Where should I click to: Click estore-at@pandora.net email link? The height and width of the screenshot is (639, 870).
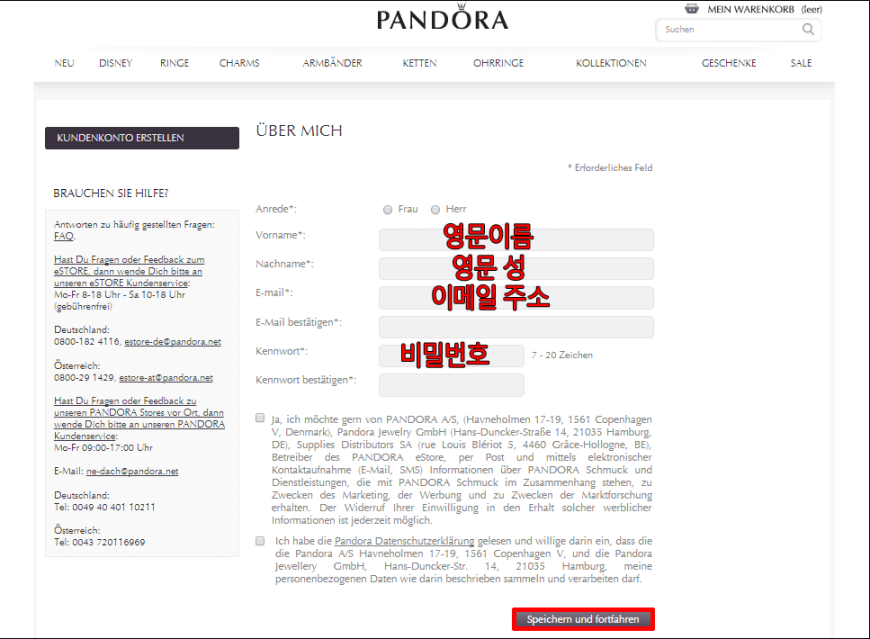166,378
